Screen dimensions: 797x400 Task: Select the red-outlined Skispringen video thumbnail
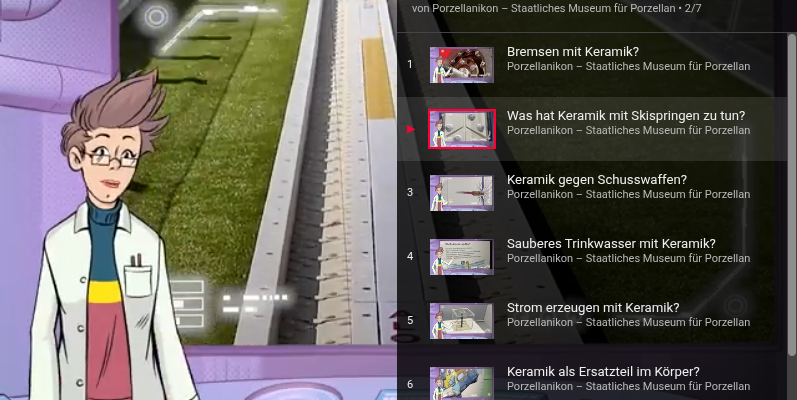coord(462,129)
